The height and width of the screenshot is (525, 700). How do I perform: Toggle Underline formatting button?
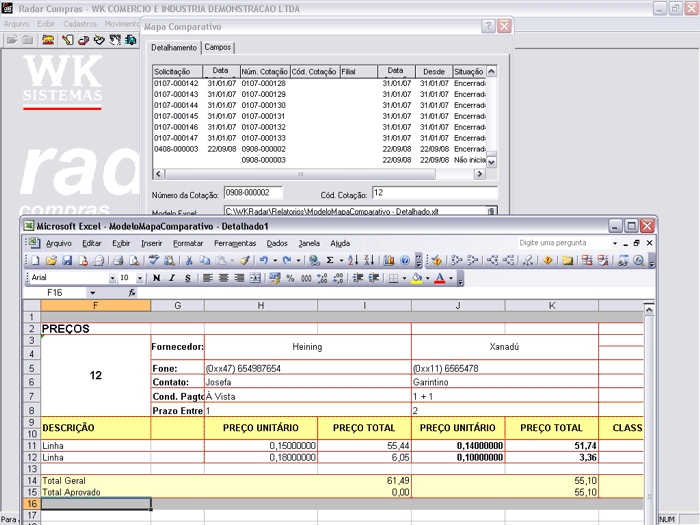(187, 278)
